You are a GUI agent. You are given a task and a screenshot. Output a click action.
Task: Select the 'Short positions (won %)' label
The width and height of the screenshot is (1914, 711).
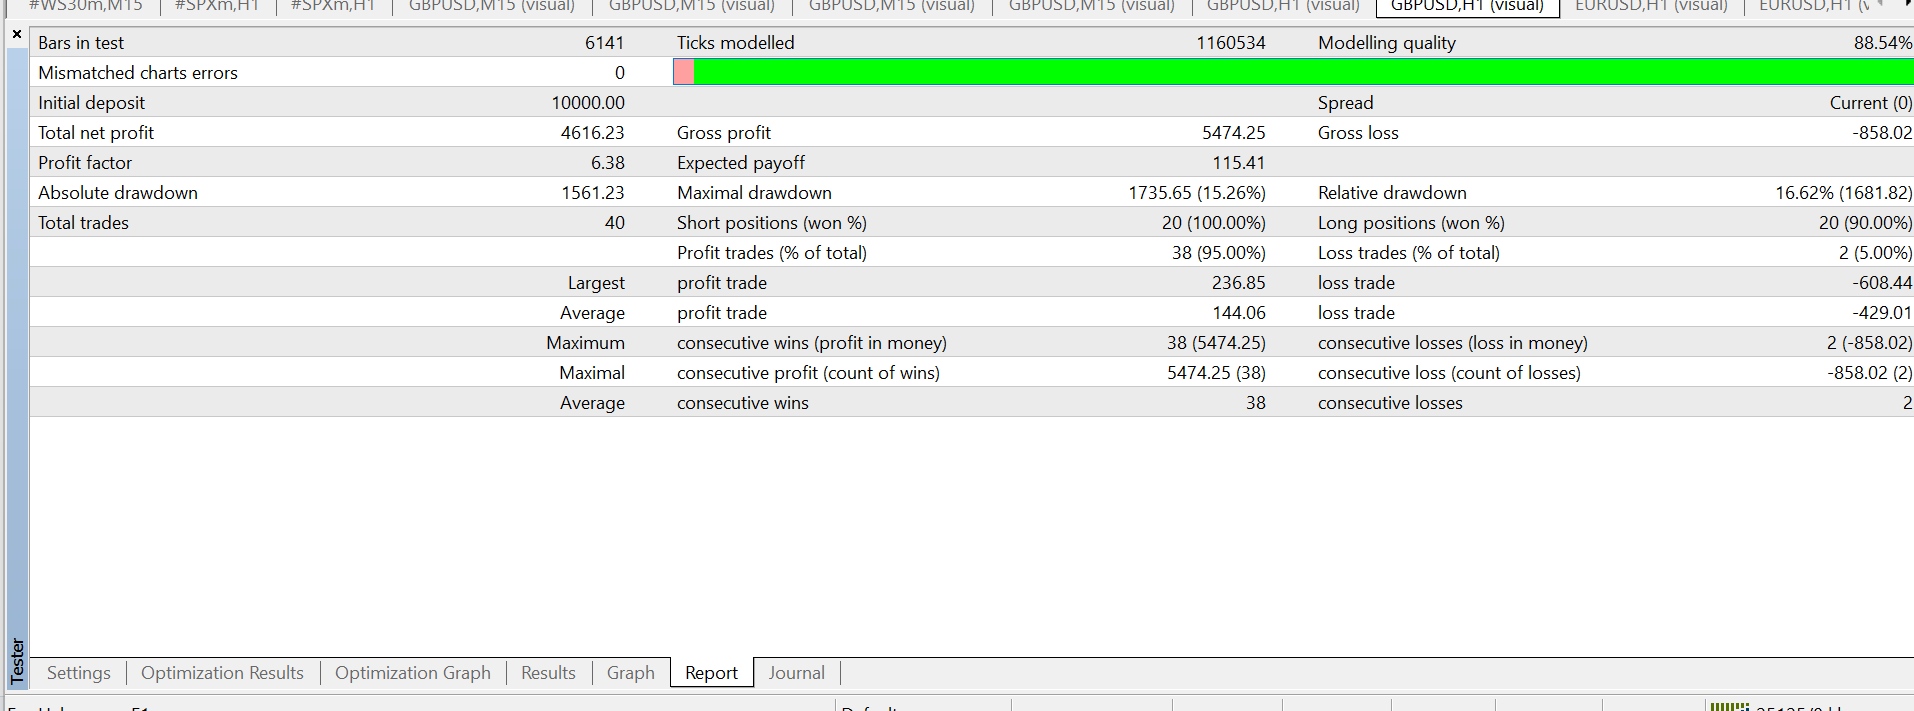pos(772,223)
